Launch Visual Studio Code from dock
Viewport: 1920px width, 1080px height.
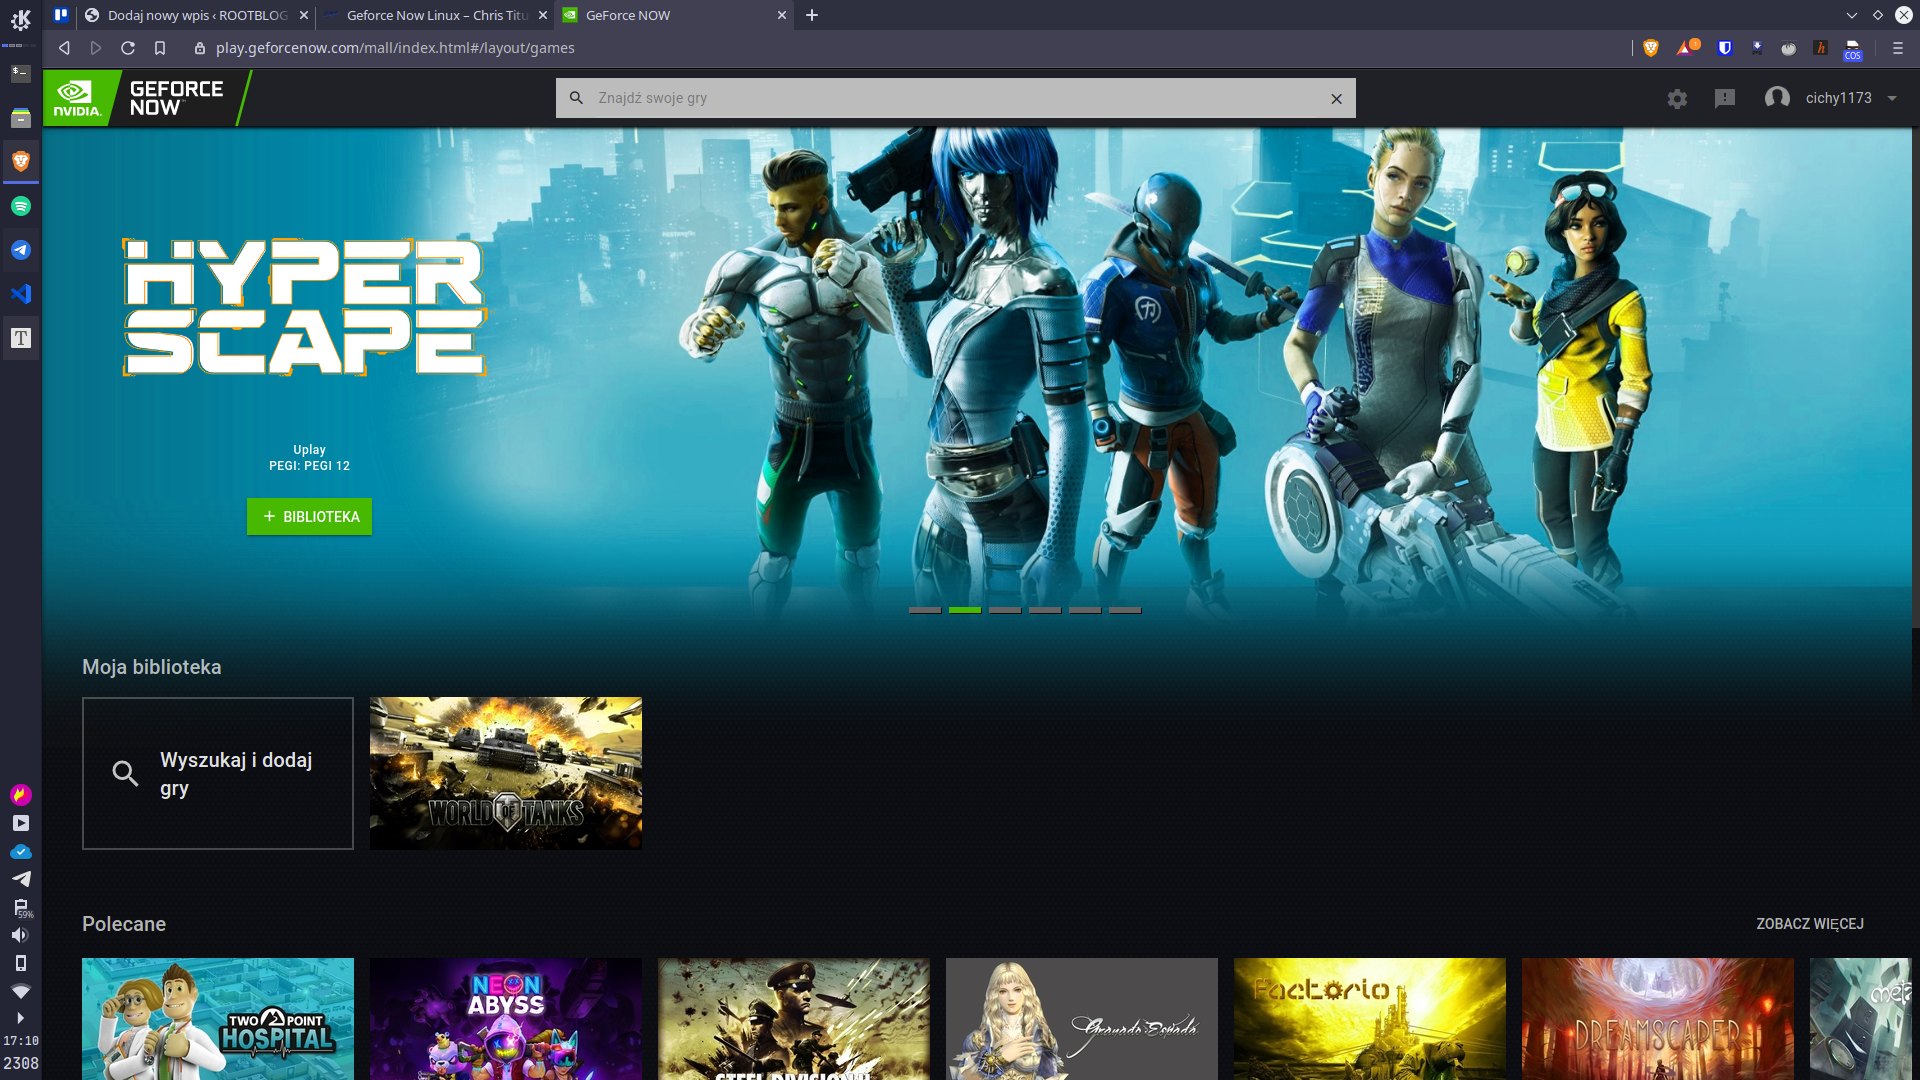(x=21, y=294)
